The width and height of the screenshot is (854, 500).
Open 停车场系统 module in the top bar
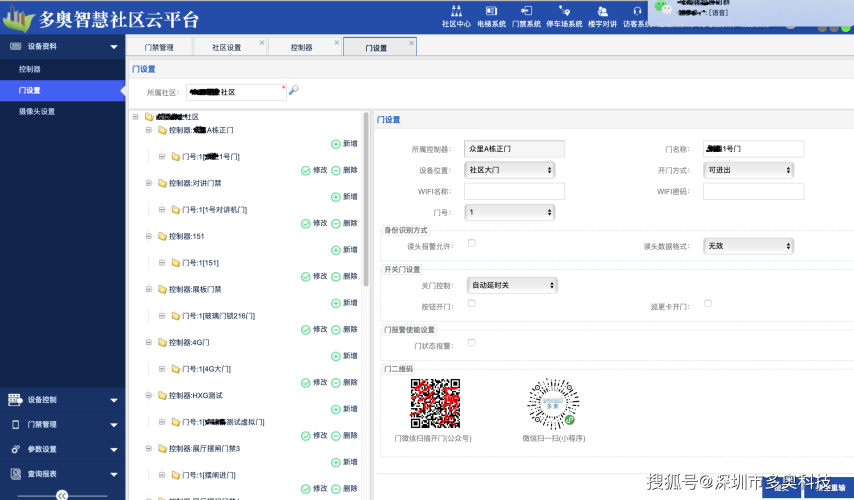pyautogui.click(x=564, y=16)
